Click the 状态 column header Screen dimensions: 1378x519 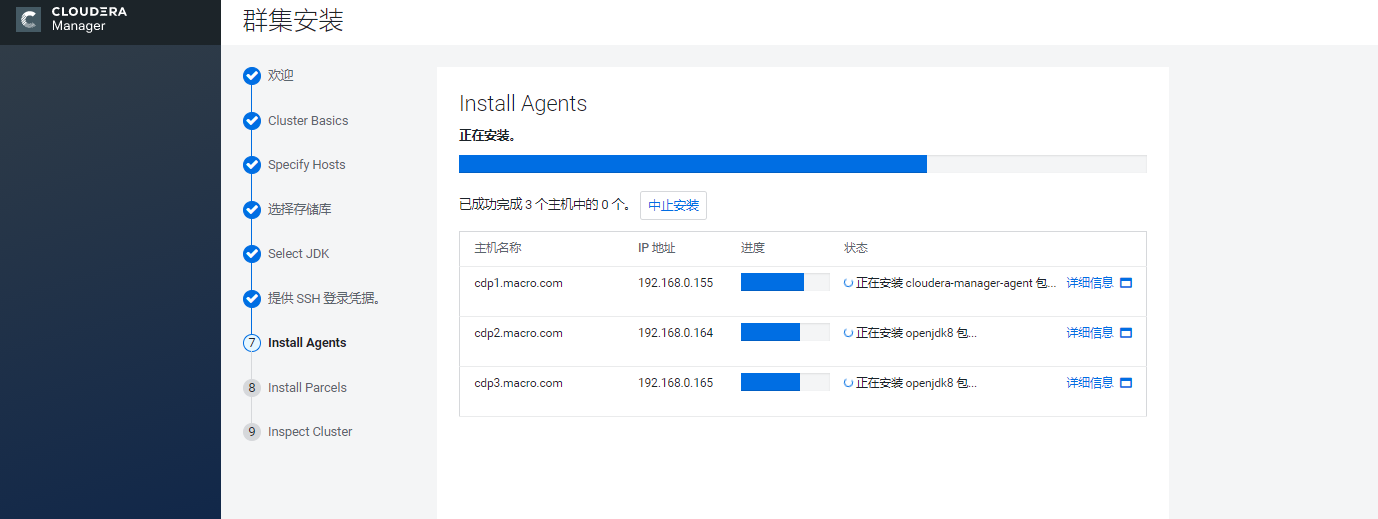click(x=856, y=248)
